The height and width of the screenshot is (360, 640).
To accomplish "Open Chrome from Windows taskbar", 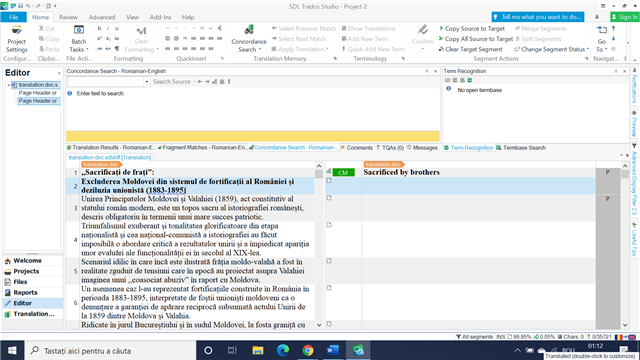I will tap(308, 350).
